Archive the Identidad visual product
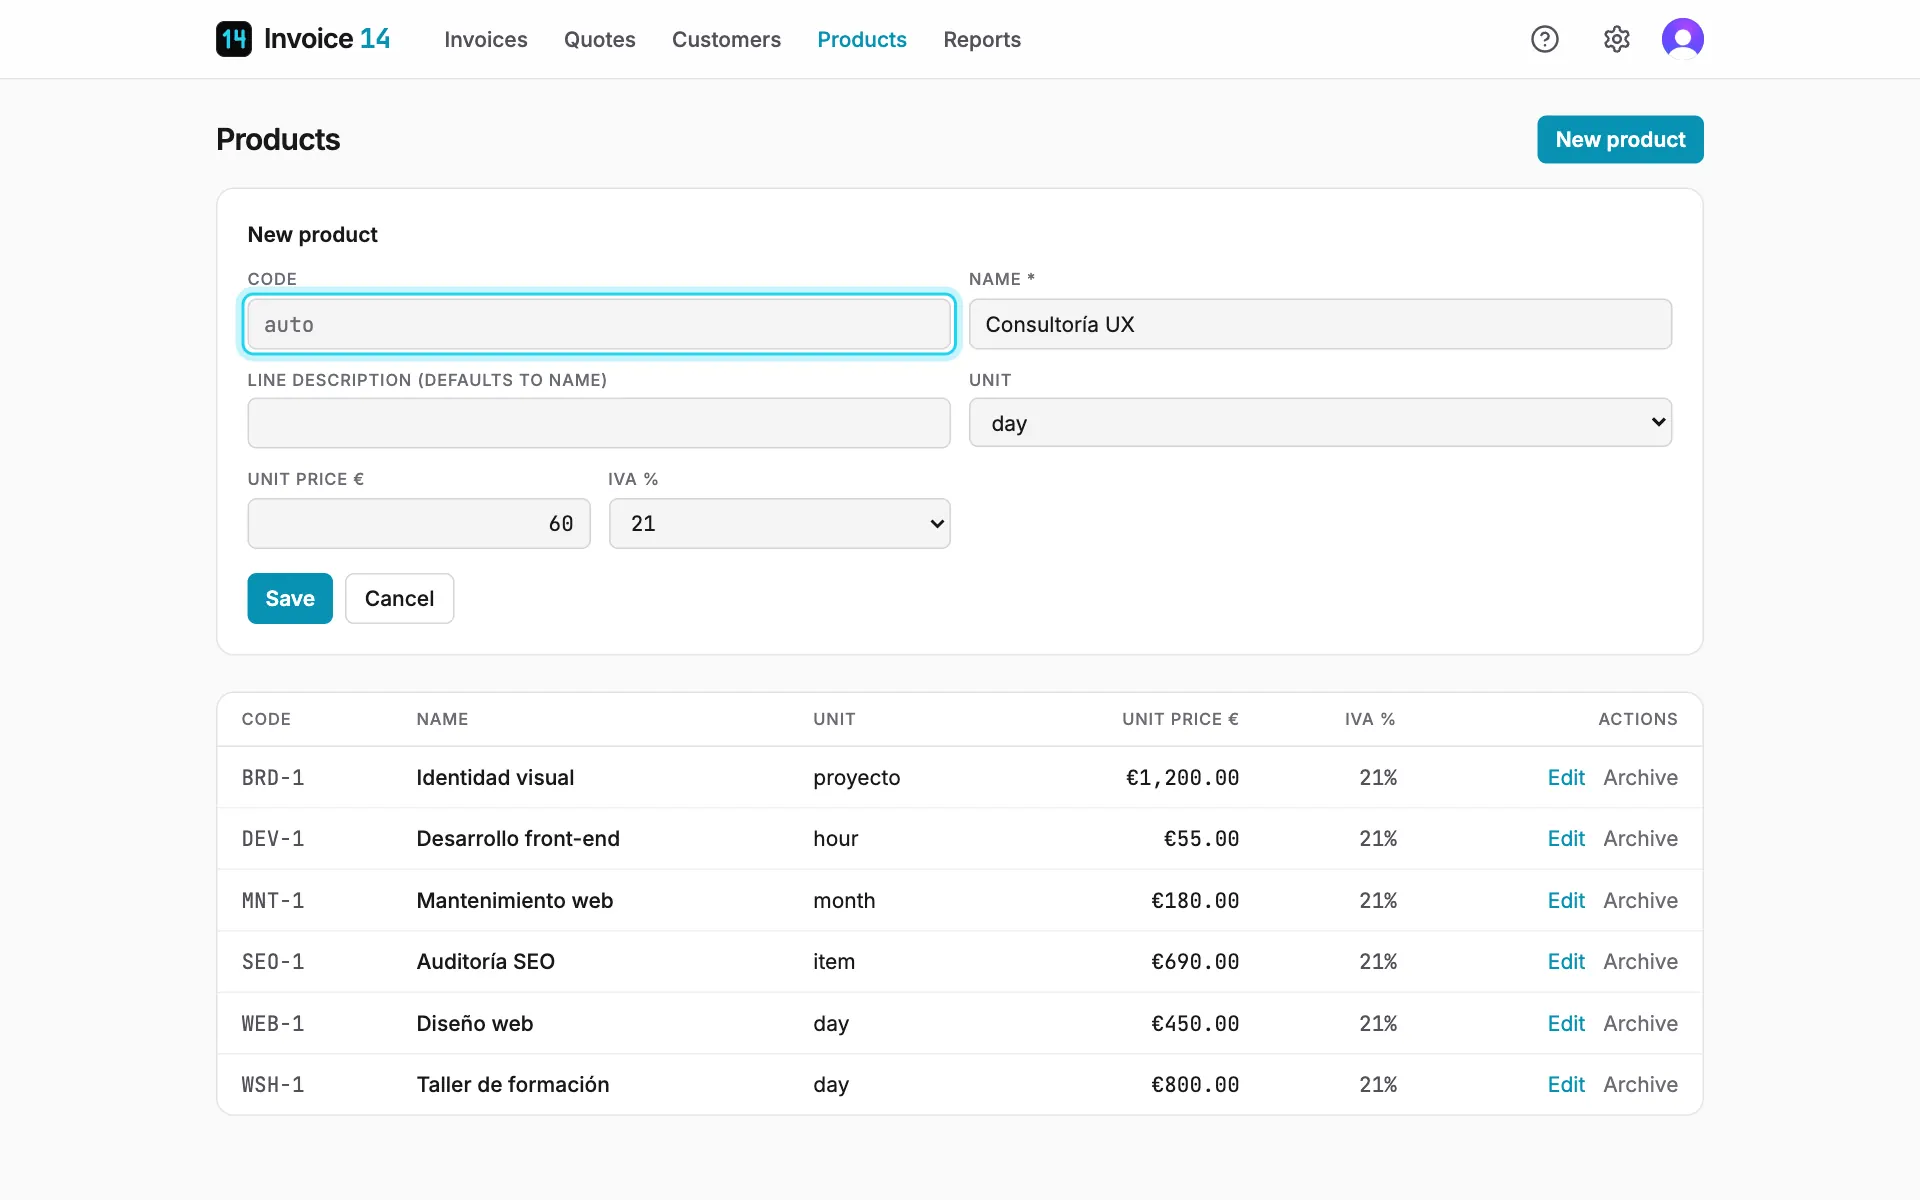The width and height of the screenshot is (1920, 1200). tap(1640, 777)
